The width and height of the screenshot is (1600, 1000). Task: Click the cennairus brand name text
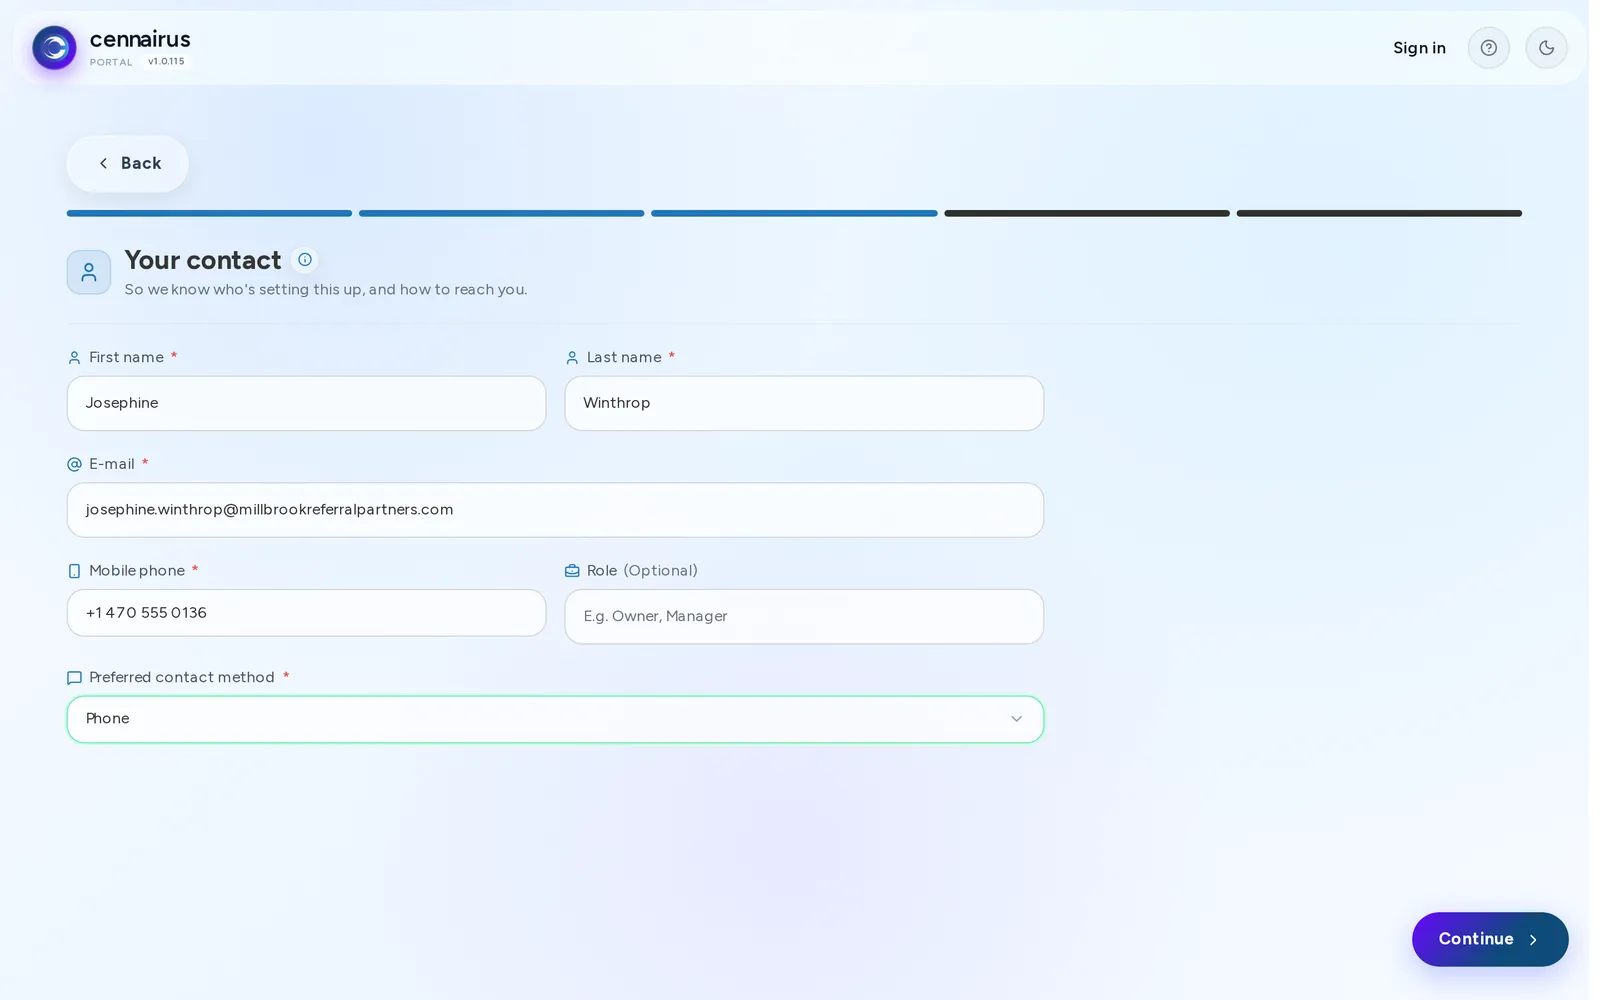pos(140,39)
